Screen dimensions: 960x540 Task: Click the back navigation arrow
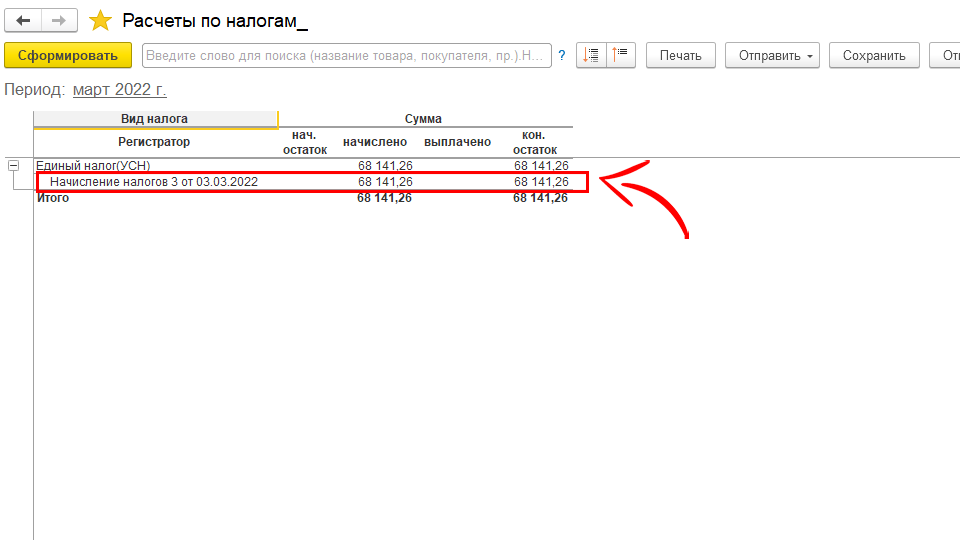tap(24, 20)
